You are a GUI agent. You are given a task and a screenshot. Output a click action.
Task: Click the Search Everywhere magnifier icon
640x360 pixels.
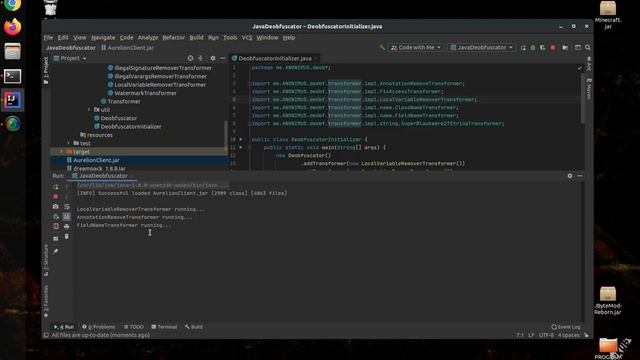tap(587, 48)
